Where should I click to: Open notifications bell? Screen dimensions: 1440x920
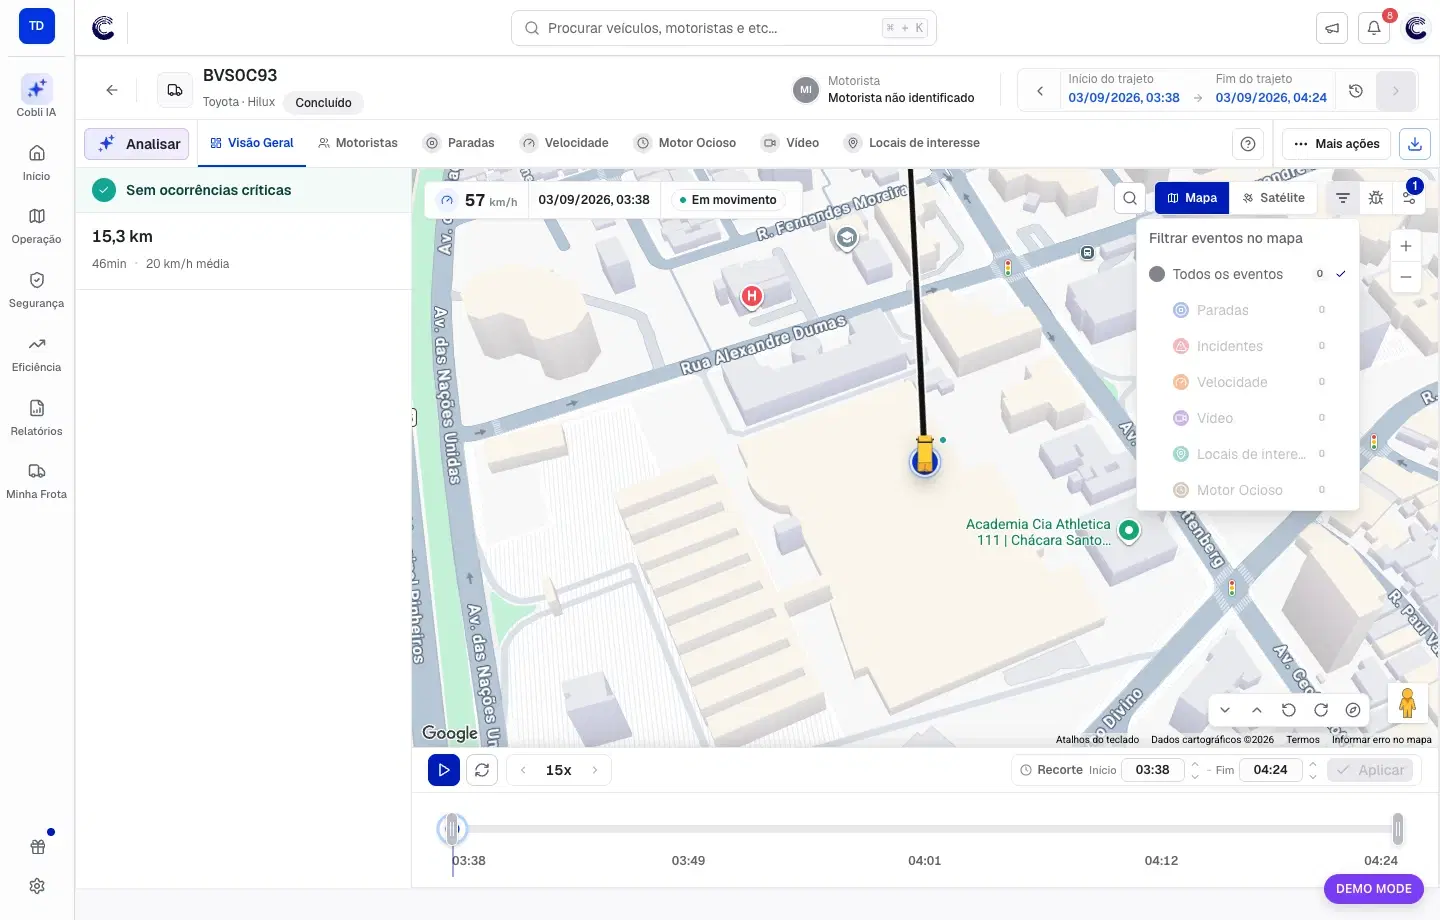point(1374,28)
